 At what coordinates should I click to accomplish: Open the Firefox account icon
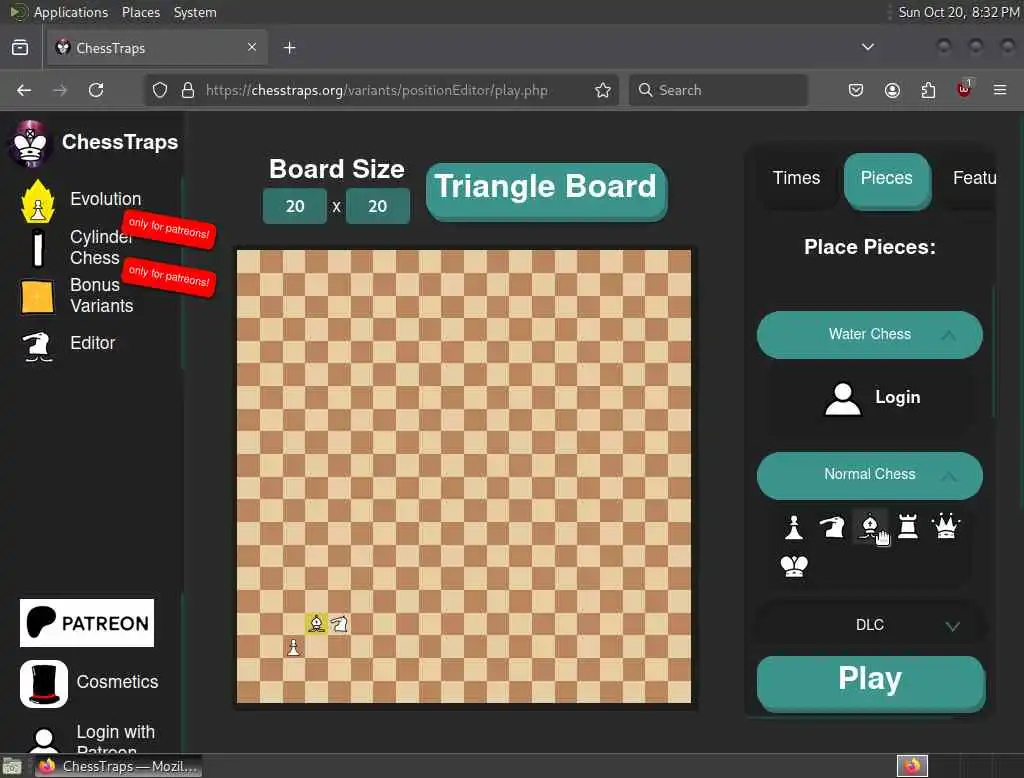pyautogui.click(x=892, y=90)
